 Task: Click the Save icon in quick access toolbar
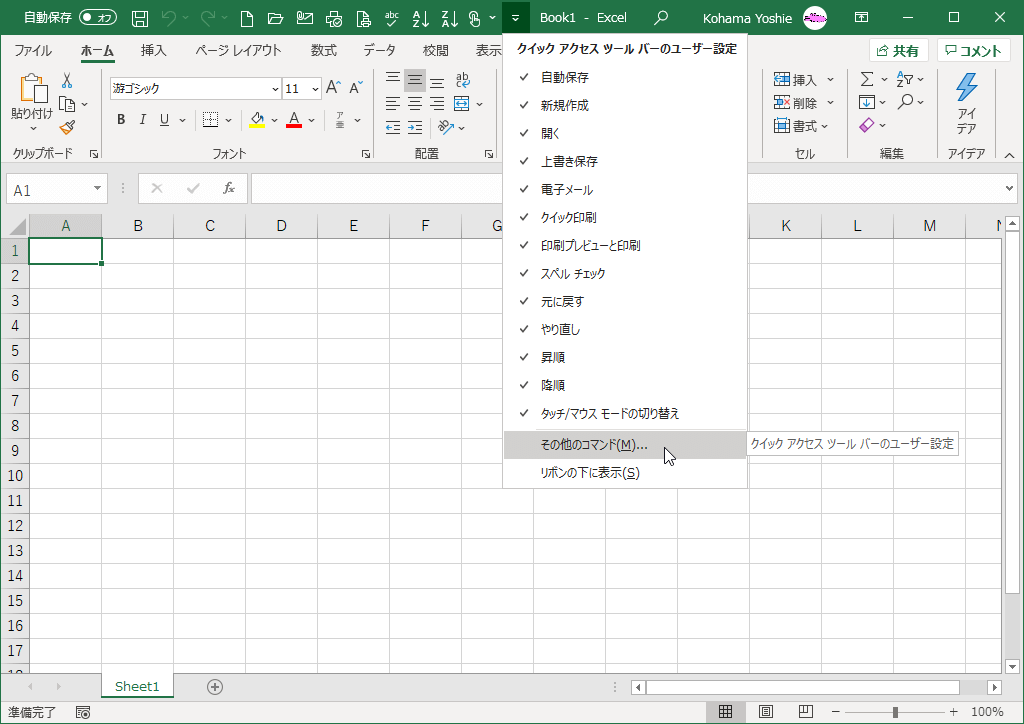[x=140, y=18]
